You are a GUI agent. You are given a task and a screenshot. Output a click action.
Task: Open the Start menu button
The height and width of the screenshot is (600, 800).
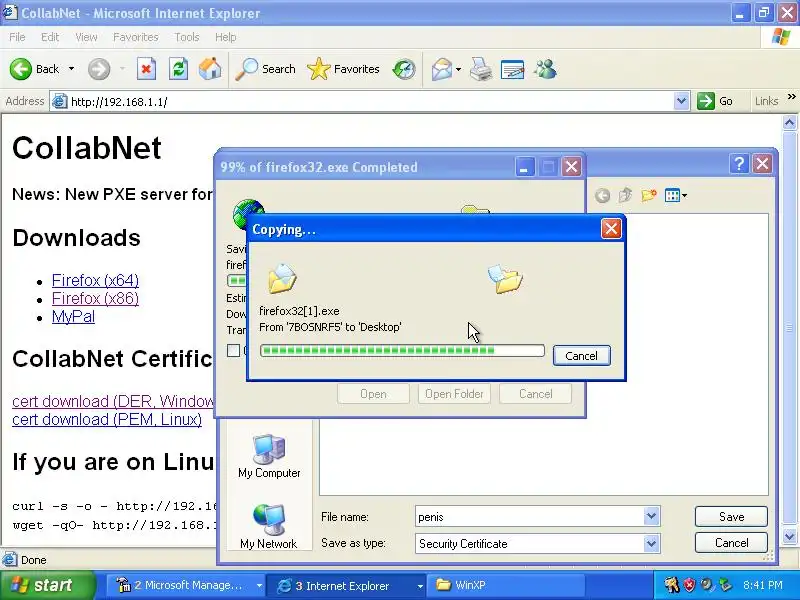click(x=47, y=585)
